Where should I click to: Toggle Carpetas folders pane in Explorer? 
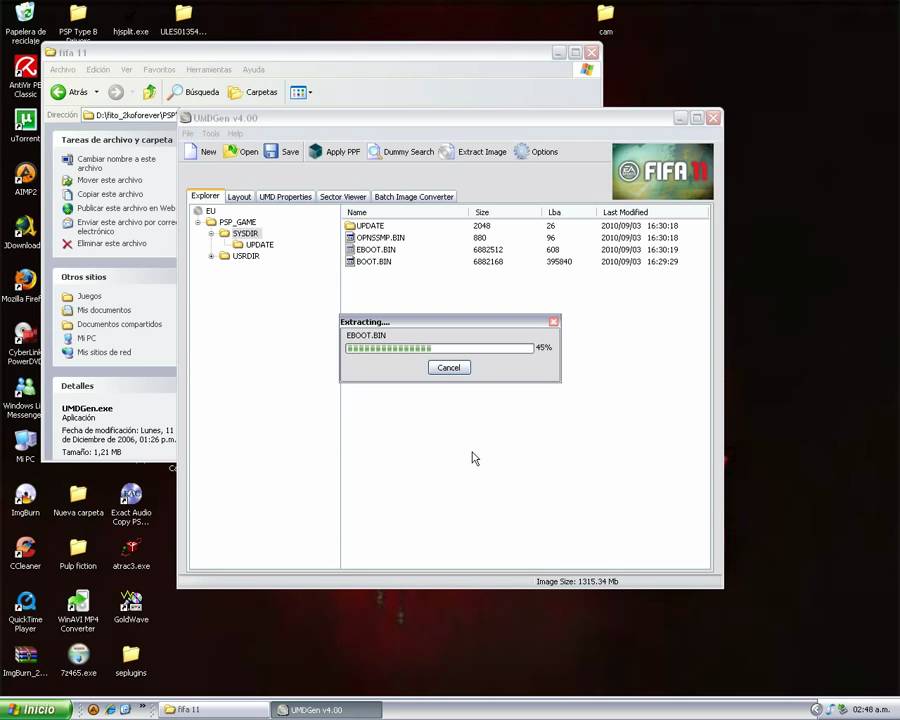point(253,92)
